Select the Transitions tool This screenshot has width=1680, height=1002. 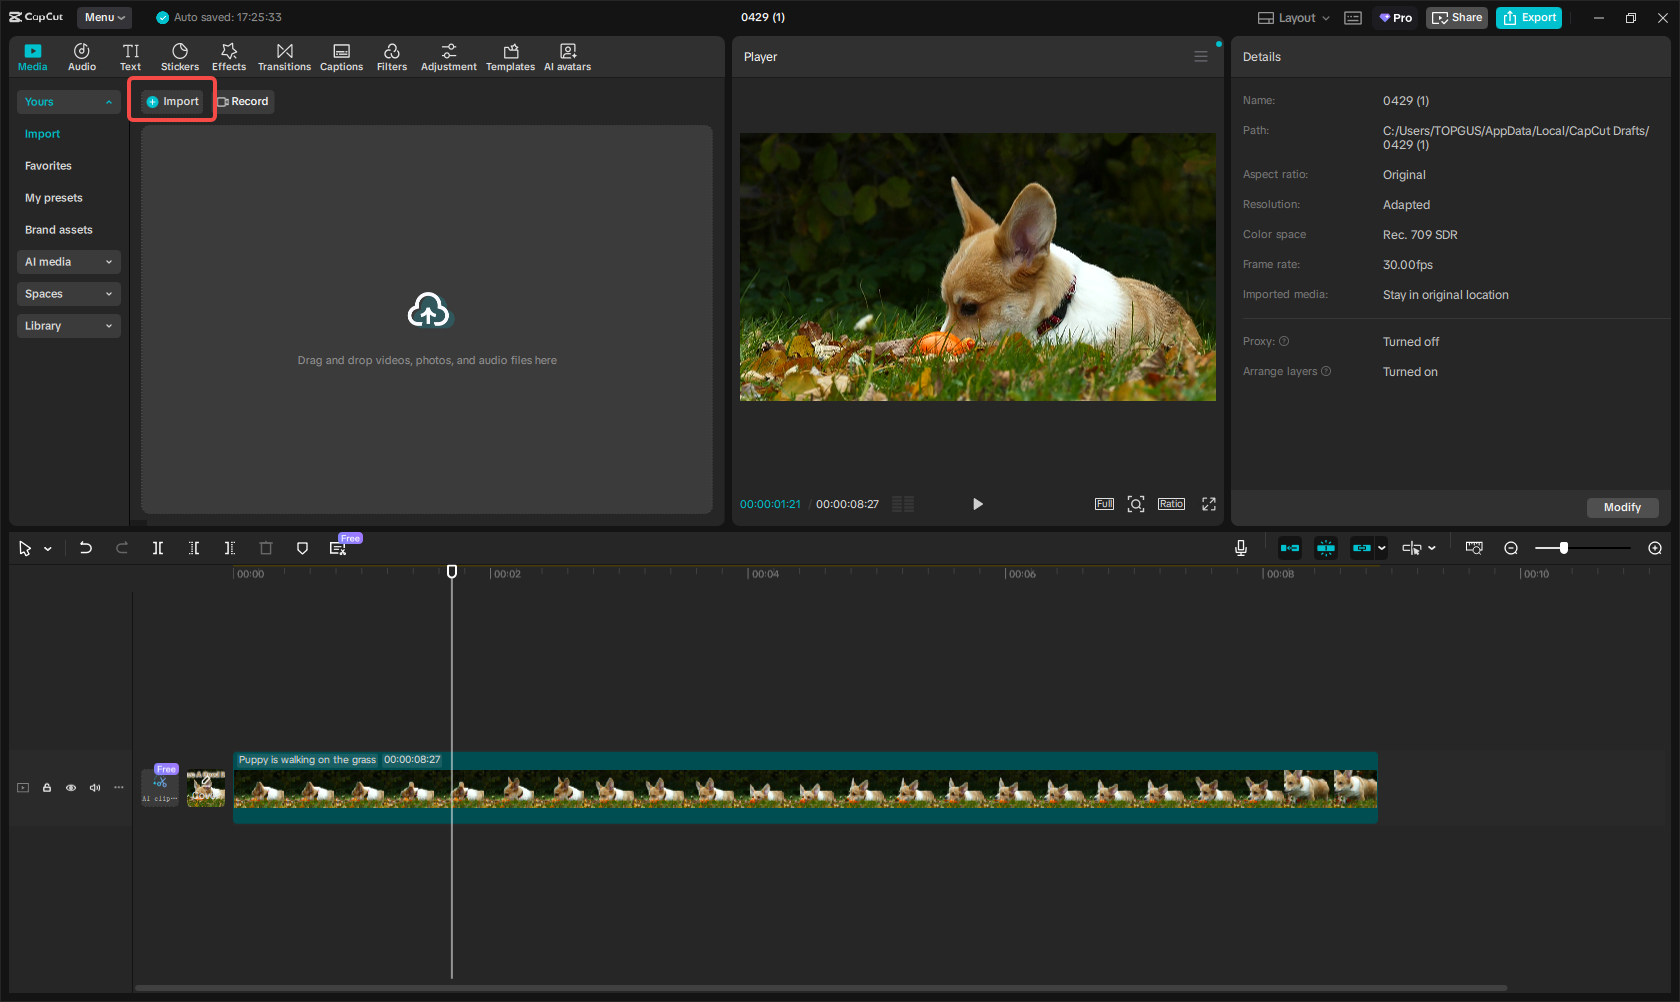coord(284,56)
